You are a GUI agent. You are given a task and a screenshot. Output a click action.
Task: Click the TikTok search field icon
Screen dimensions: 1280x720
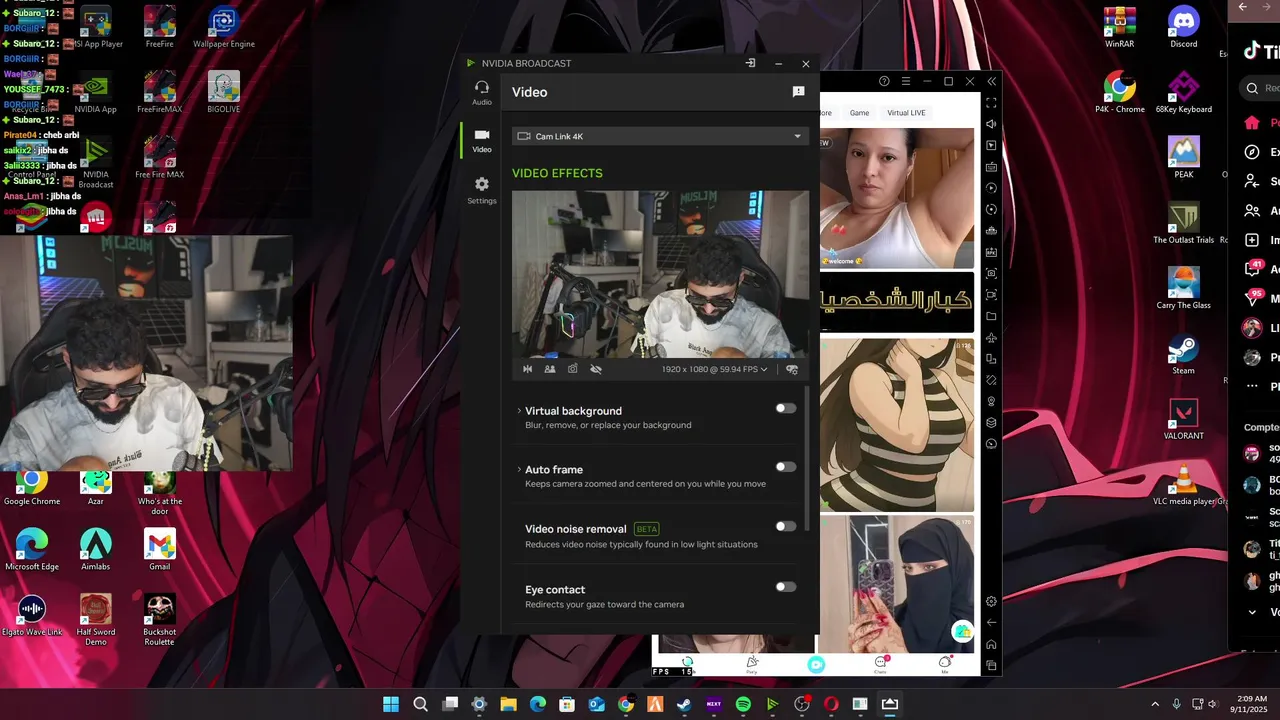coord(1252,88)
